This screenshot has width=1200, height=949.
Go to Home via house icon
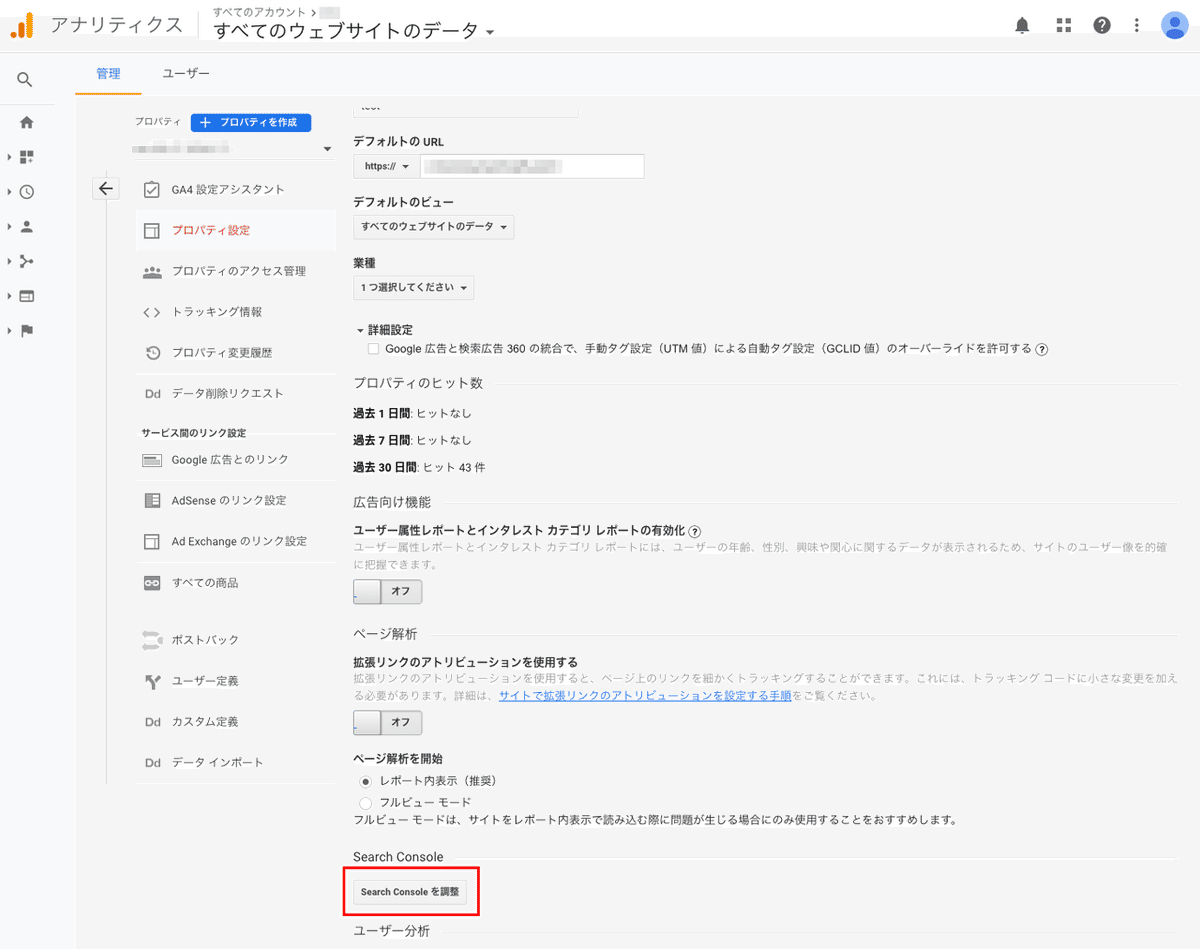tap(27, 122)
